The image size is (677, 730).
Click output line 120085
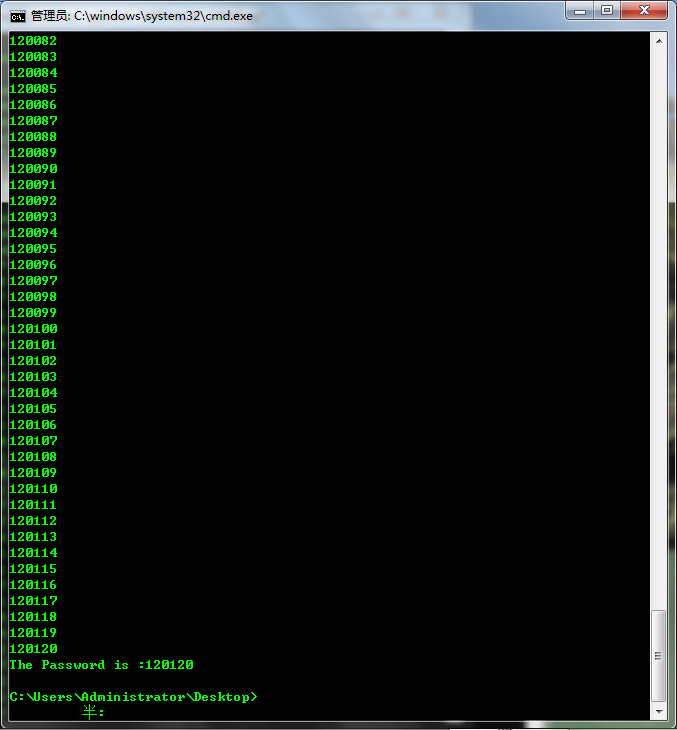click(x=33, y=89)
